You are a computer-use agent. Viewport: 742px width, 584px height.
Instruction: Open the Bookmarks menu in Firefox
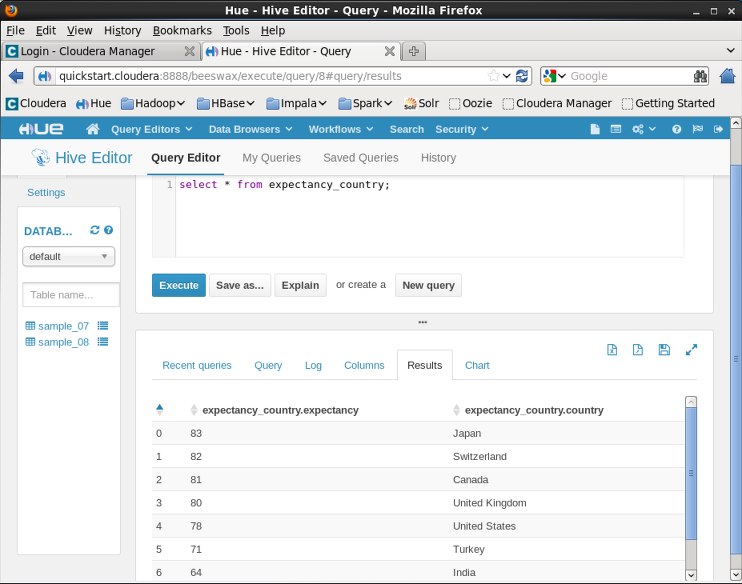click(x=182, y=30)
